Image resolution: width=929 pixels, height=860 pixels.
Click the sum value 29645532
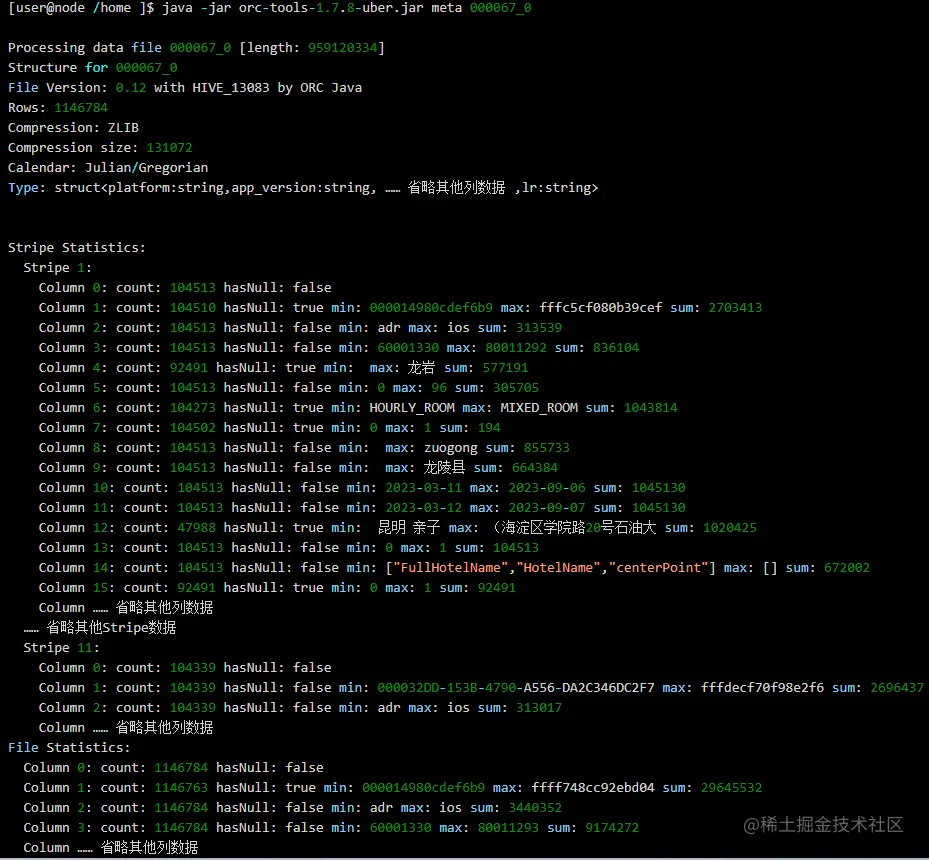click(x=732, y=788)
